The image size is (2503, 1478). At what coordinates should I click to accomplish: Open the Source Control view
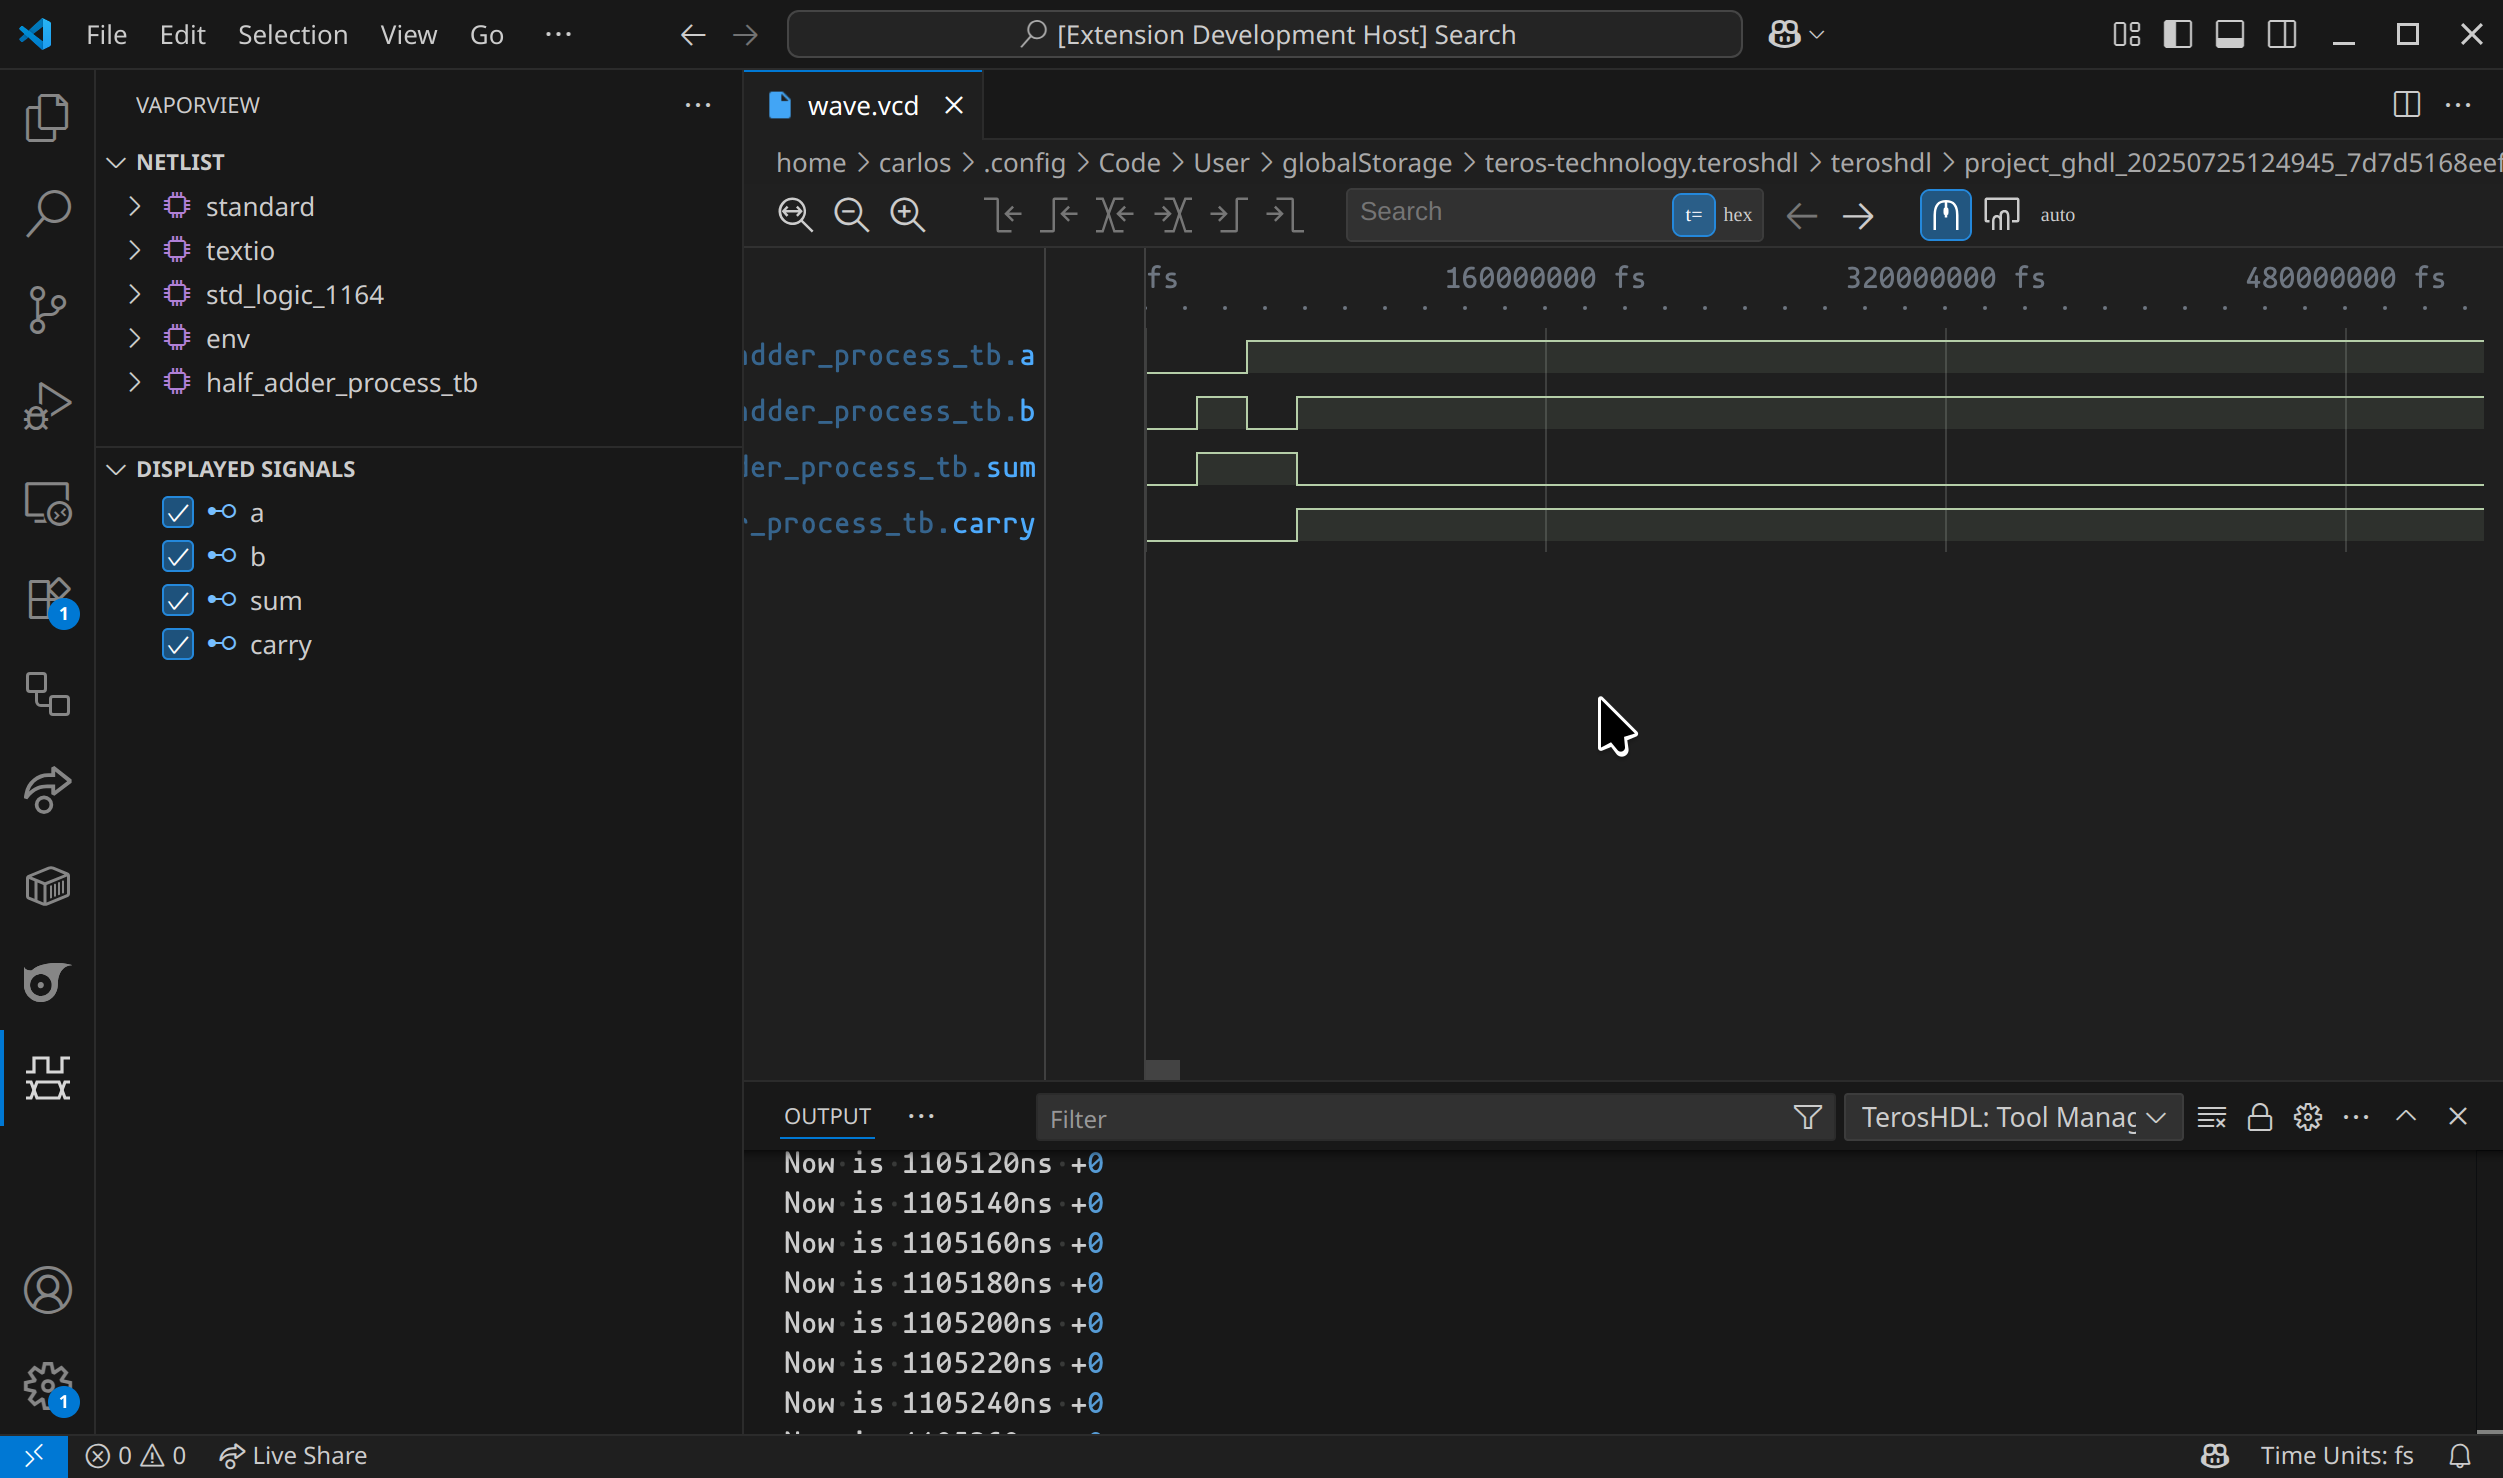coord(47,309)
